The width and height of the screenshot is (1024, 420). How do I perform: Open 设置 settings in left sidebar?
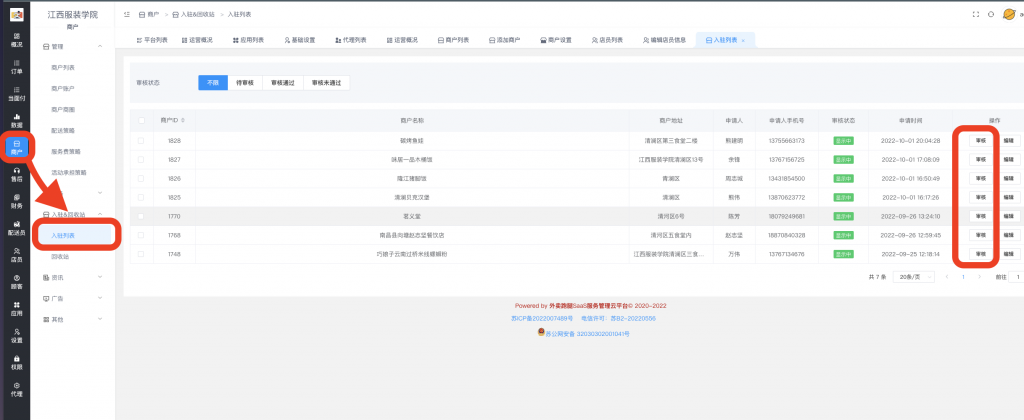click(16, 335)
